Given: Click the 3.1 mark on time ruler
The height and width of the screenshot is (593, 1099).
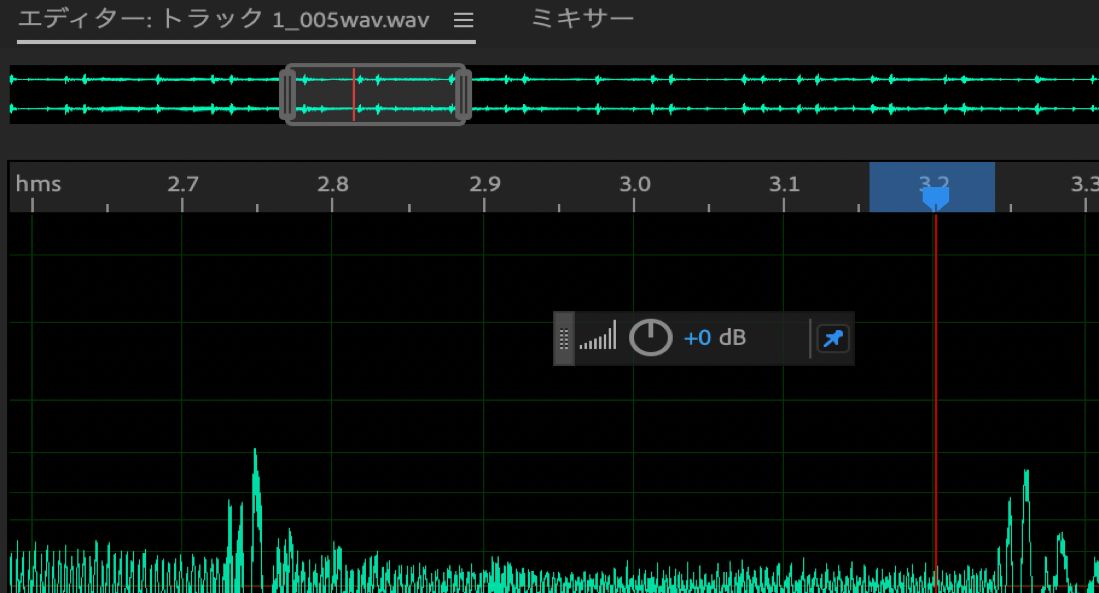Looking at the screenshot, I should (784, 184).
